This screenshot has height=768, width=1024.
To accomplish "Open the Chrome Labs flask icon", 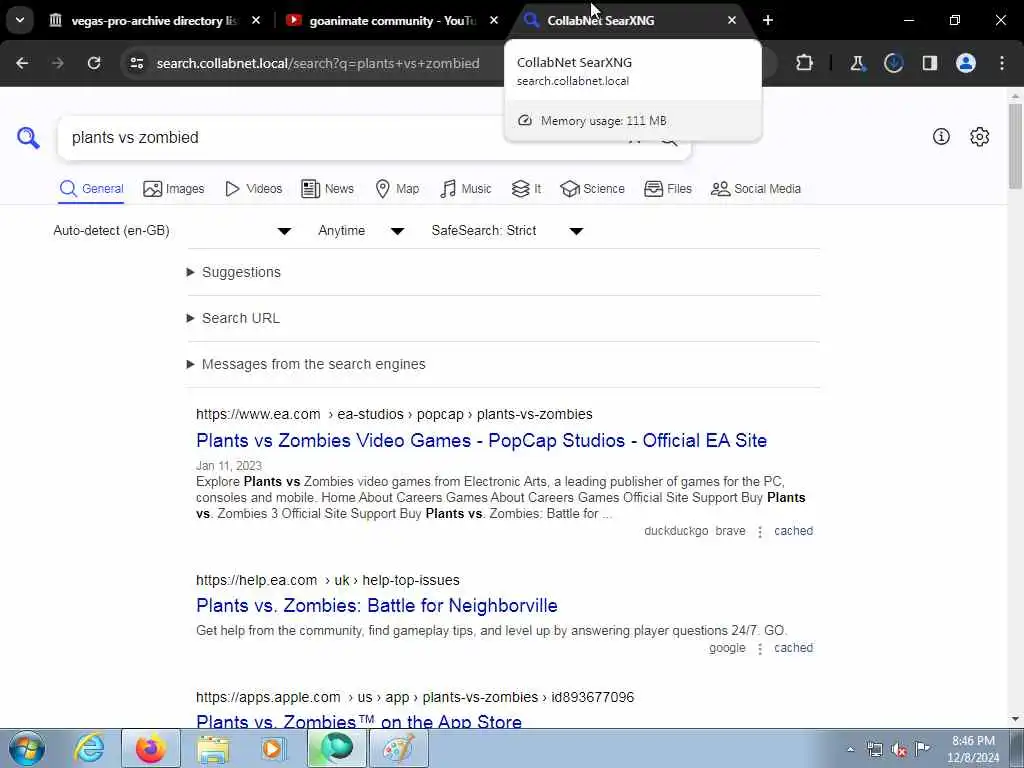I will 857,63.
